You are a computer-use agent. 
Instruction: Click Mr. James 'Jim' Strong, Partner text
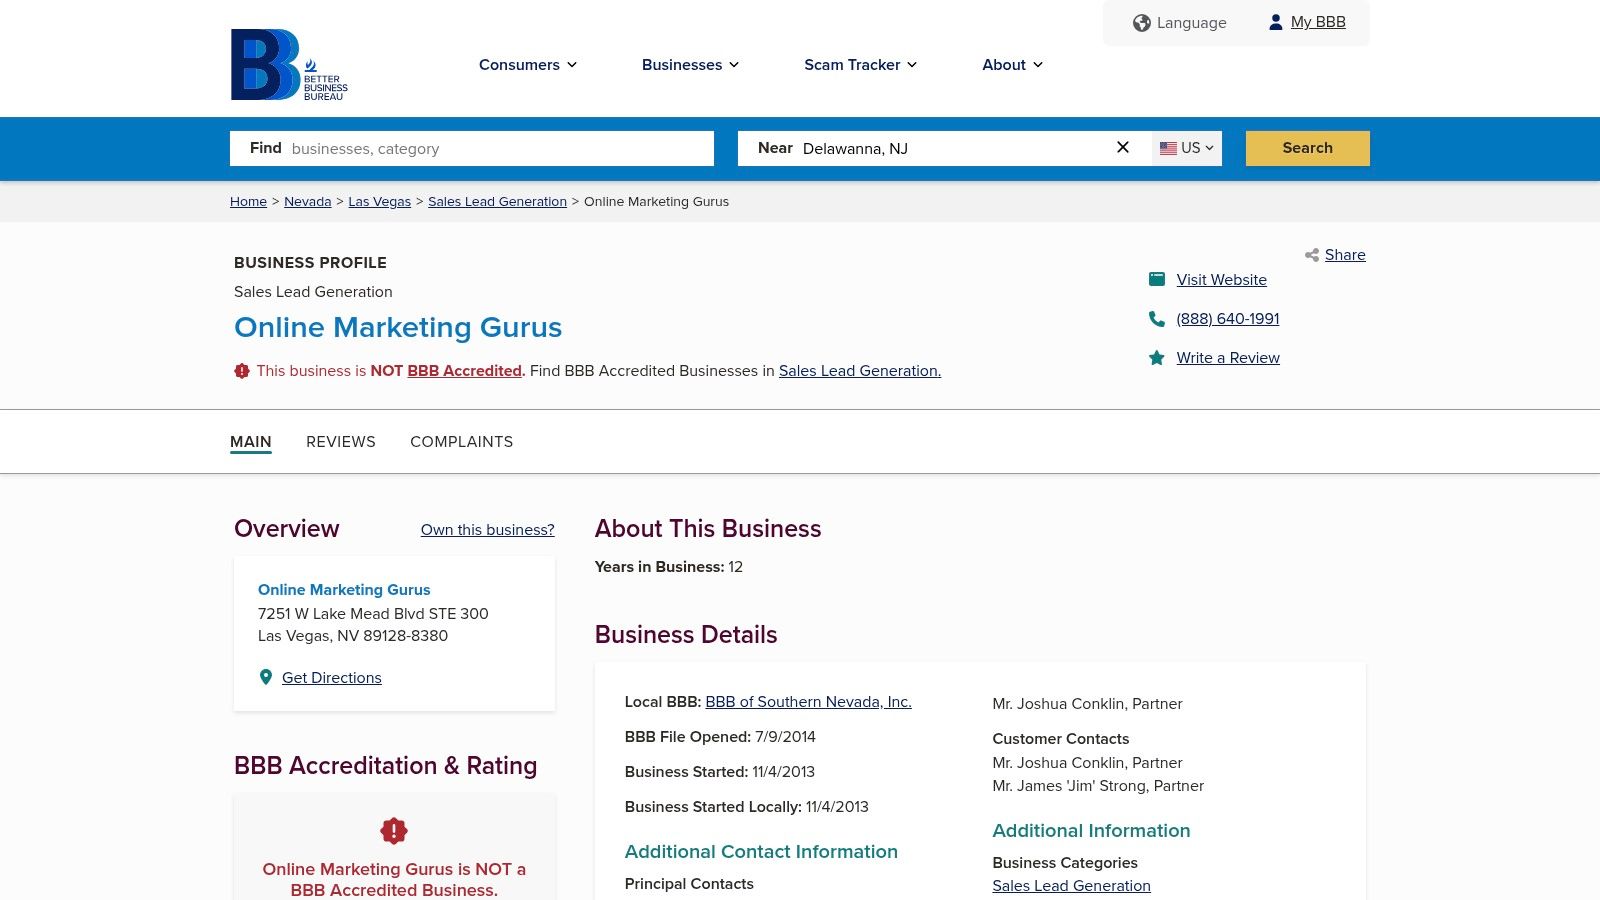pyautogui.click(x=1098, y=786)
